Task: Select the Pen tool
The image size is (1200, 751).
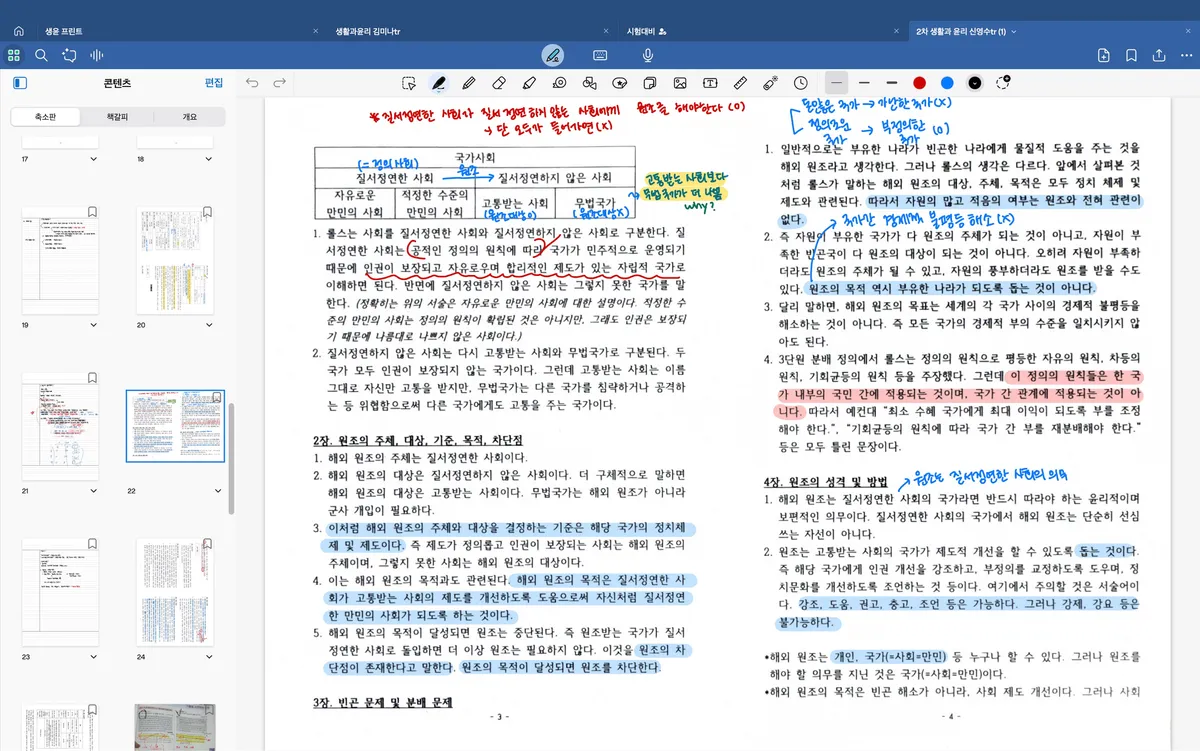Action: [438, 82]
